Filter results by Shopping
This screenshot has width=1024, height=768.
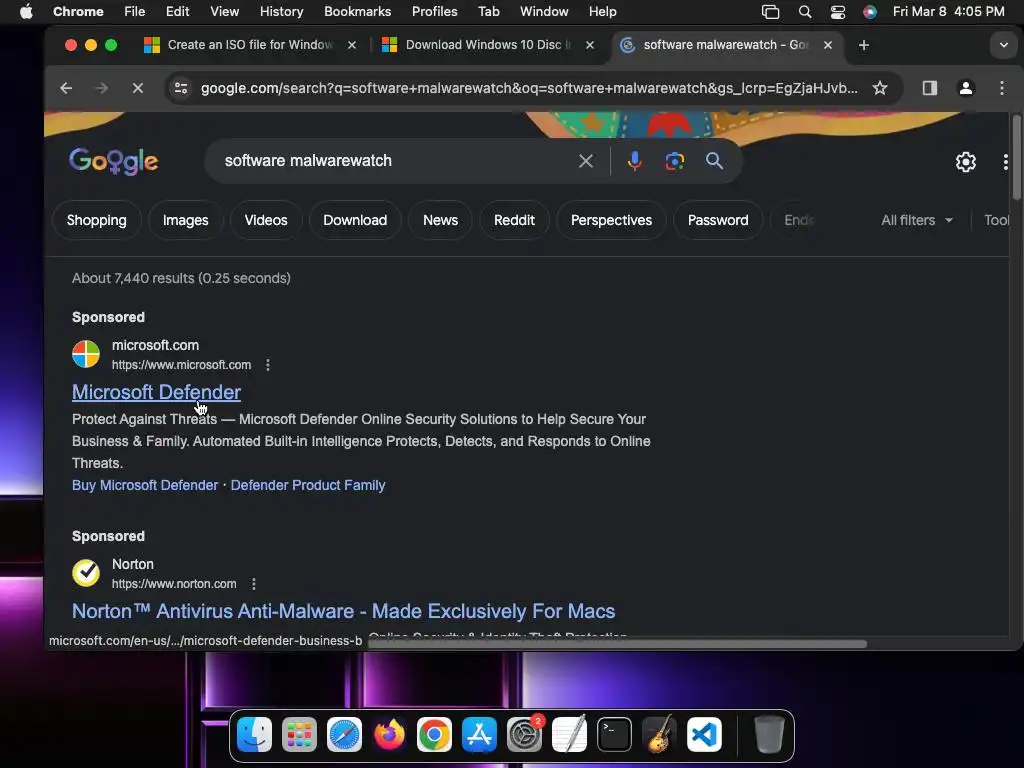[97, 221]
